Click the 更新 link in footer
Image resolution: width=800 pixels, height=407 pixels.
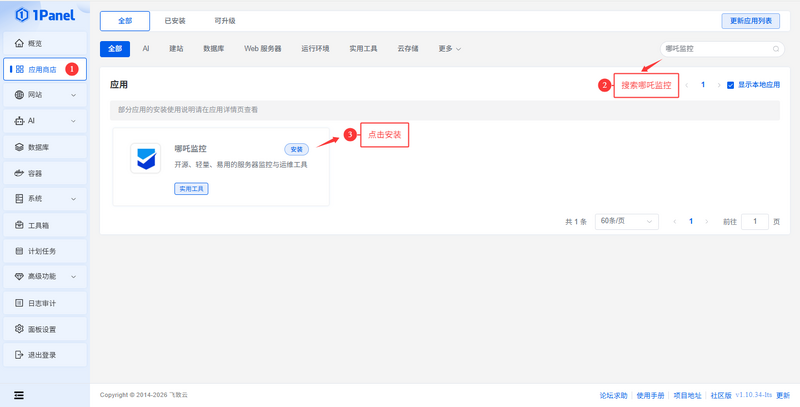click(x=783, y=396)
